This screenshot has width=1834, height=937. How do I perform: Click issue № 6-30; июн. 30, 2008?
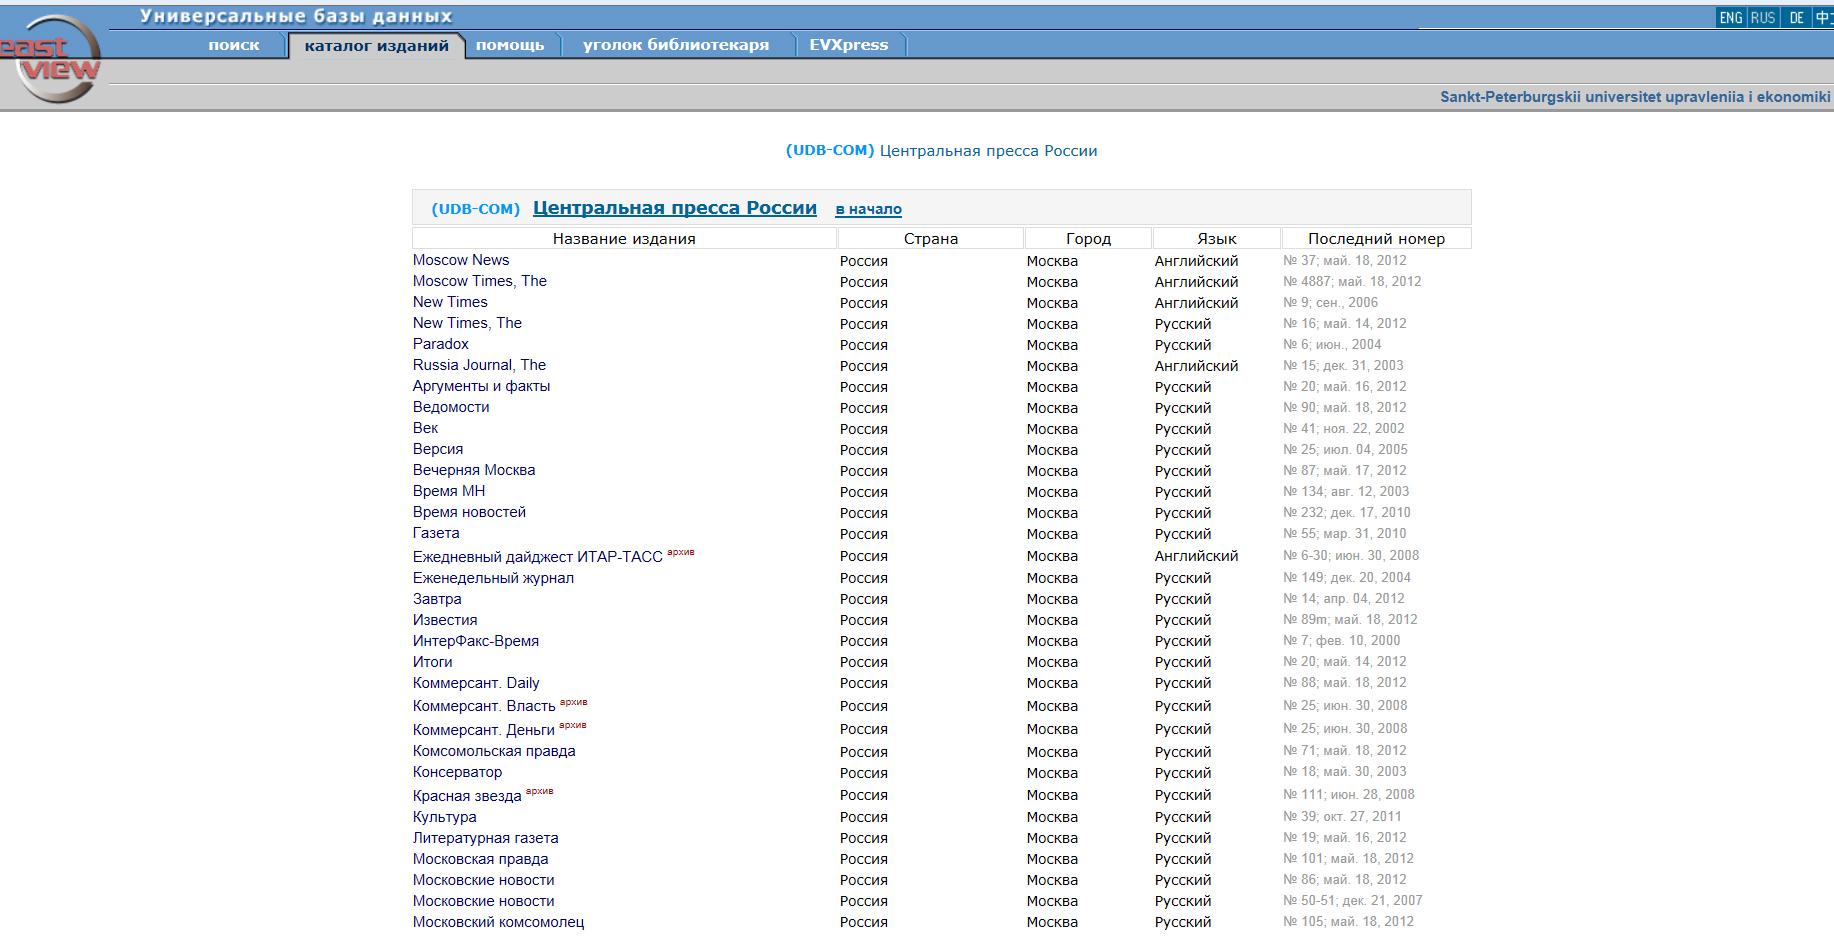point(1351,555)
